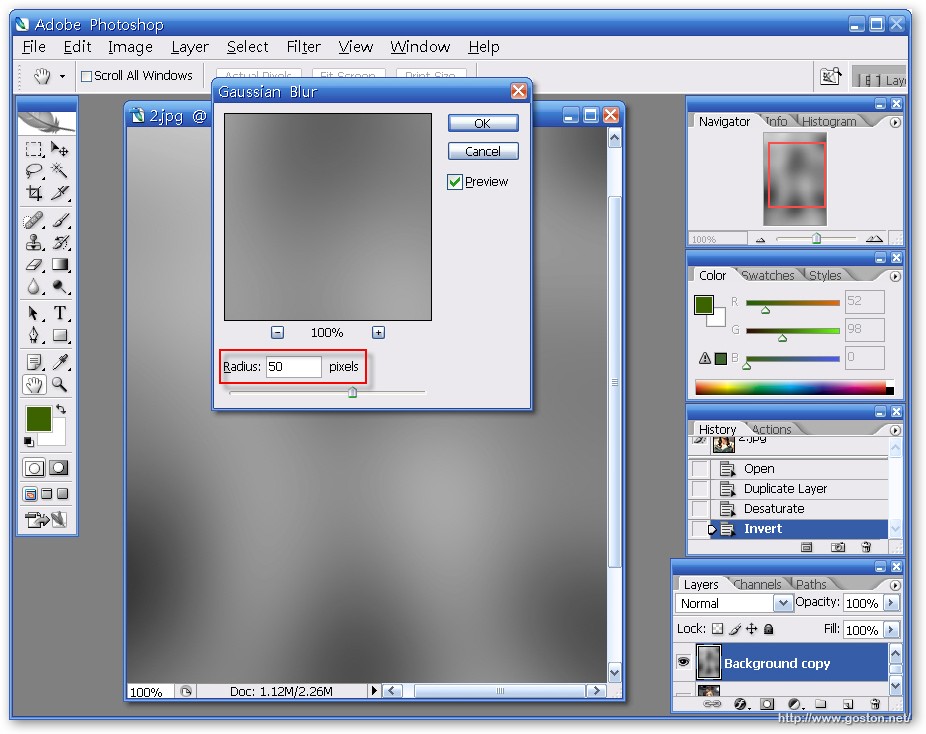The height and width of the screenshot is (734, 926).
Task: Select the Eraser tool
Action: [34, 265]
